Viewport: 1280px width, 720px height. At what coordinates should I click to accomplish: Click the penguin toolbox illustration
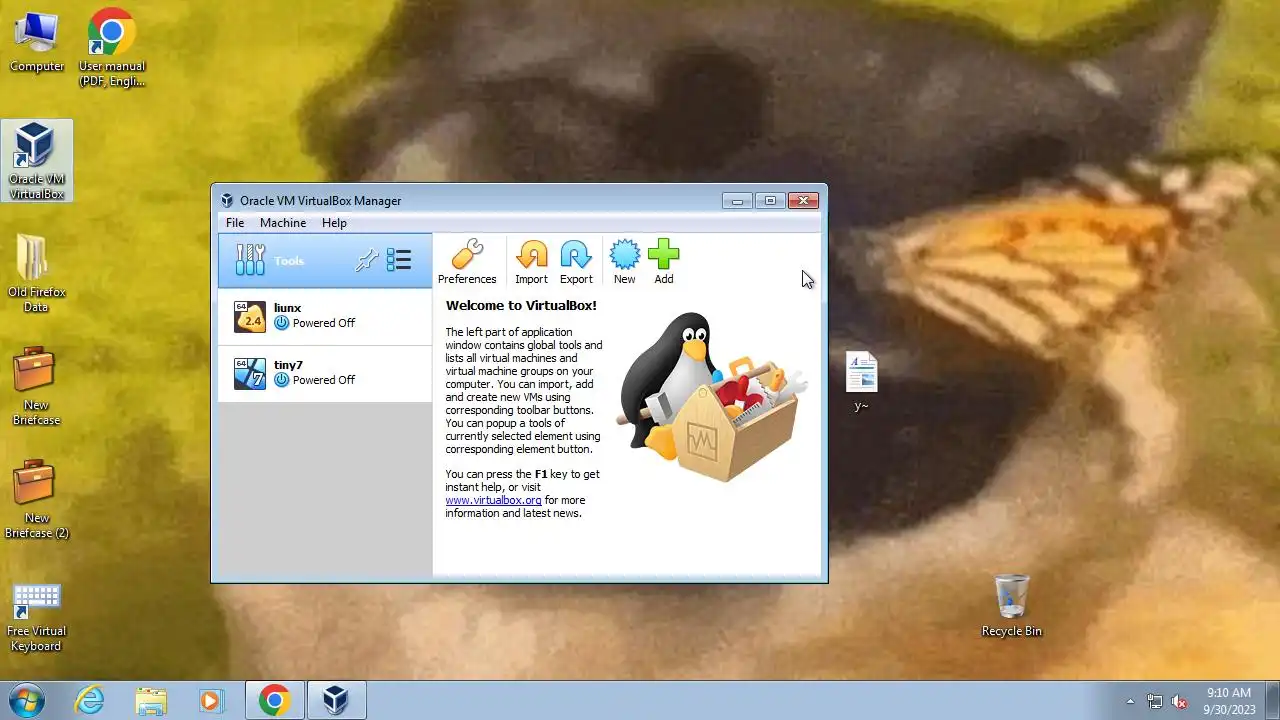tap(712, 396)
